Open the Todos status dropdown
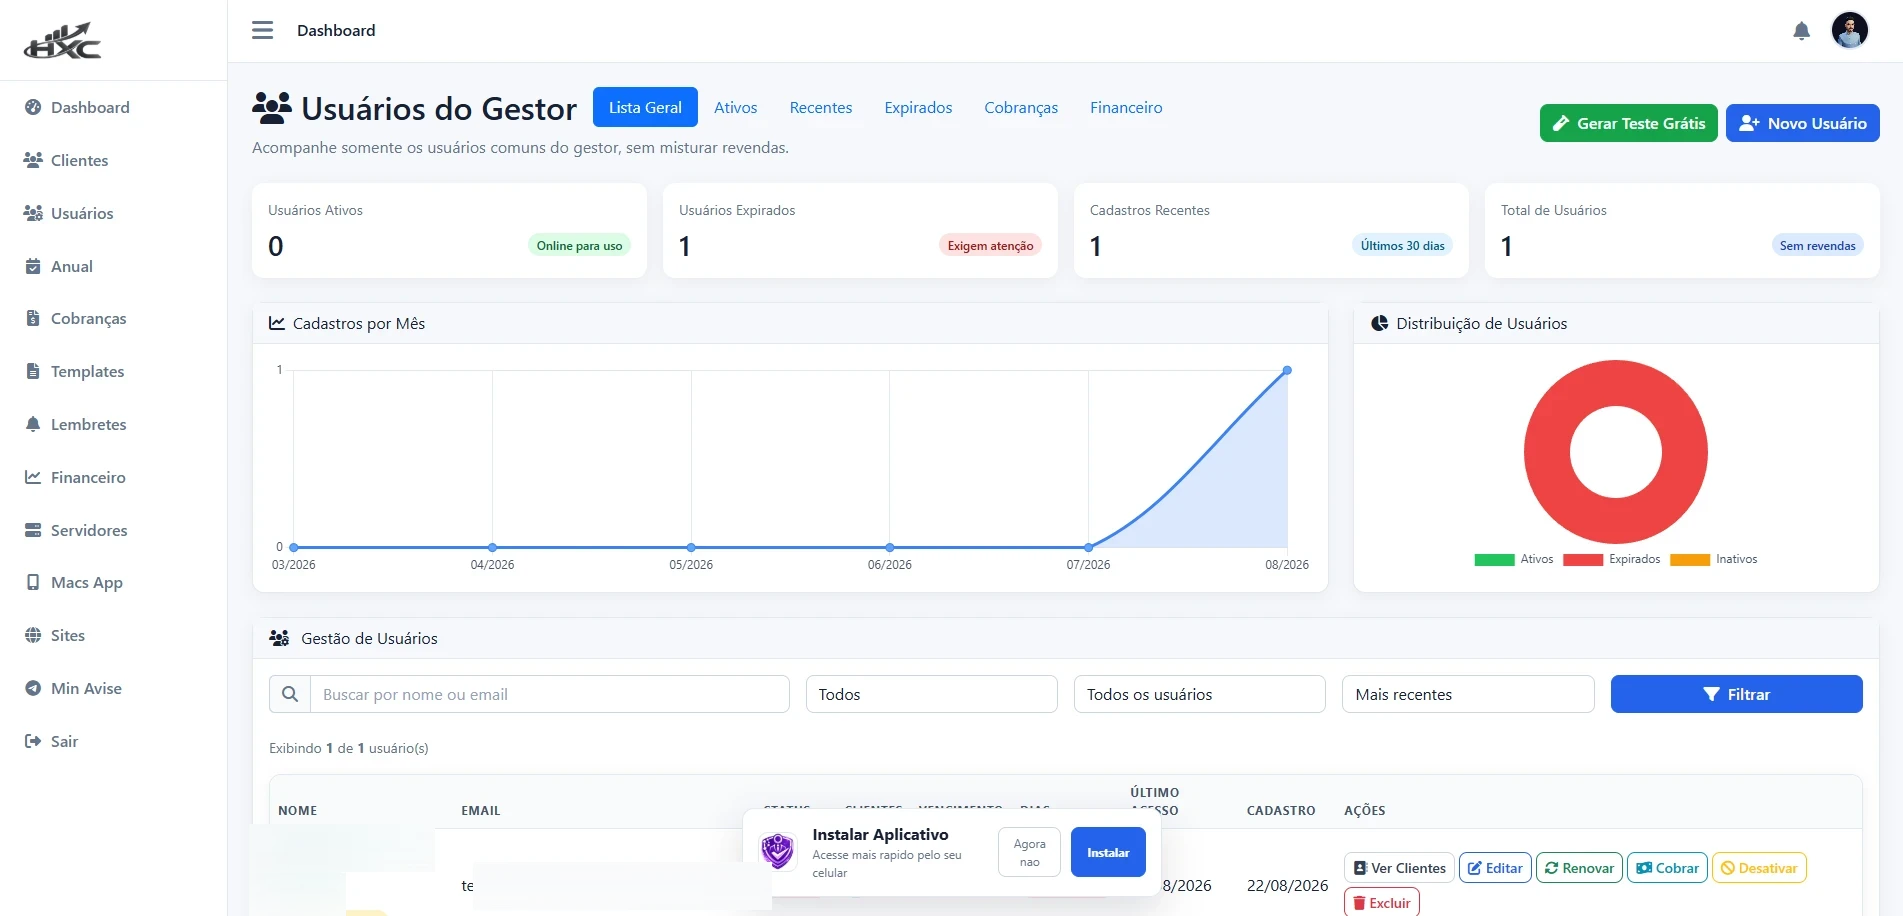Screen dimensions: 1903x916 pyautogui.click(x=932, y=694)
